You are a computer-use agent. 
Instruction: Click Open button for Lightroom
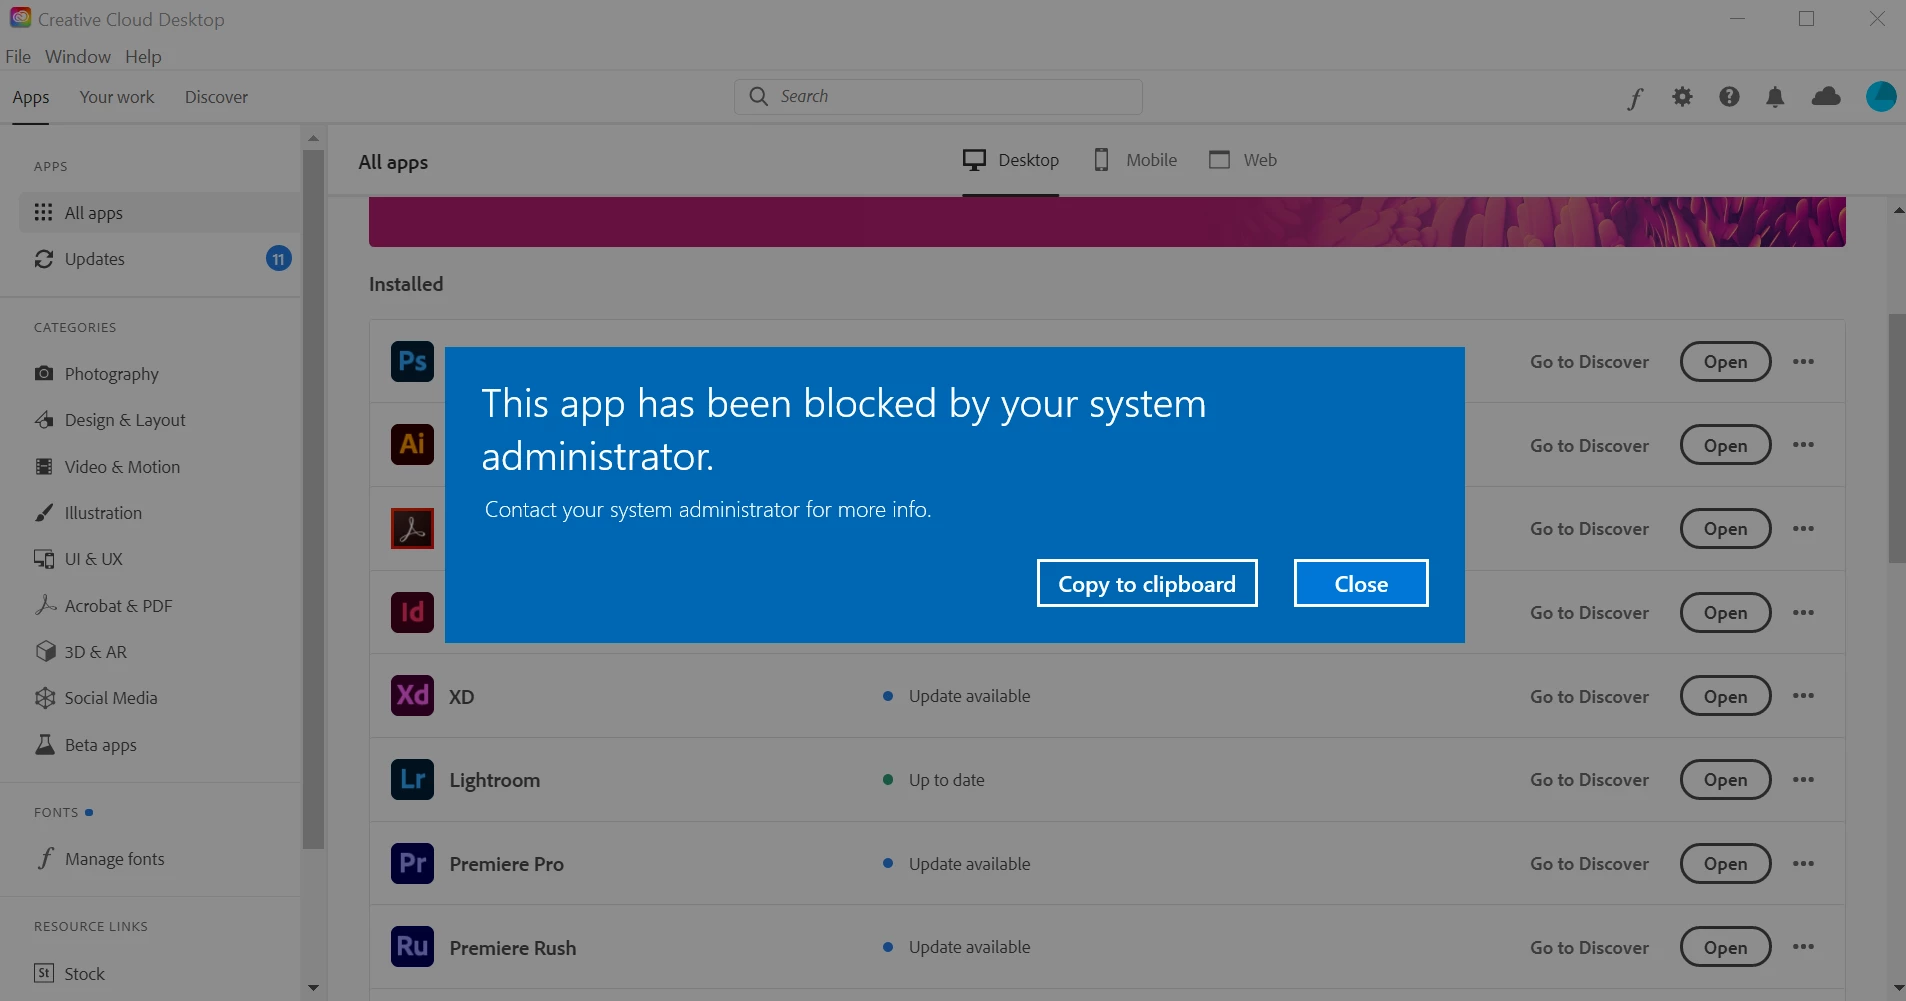[1725, 779]
